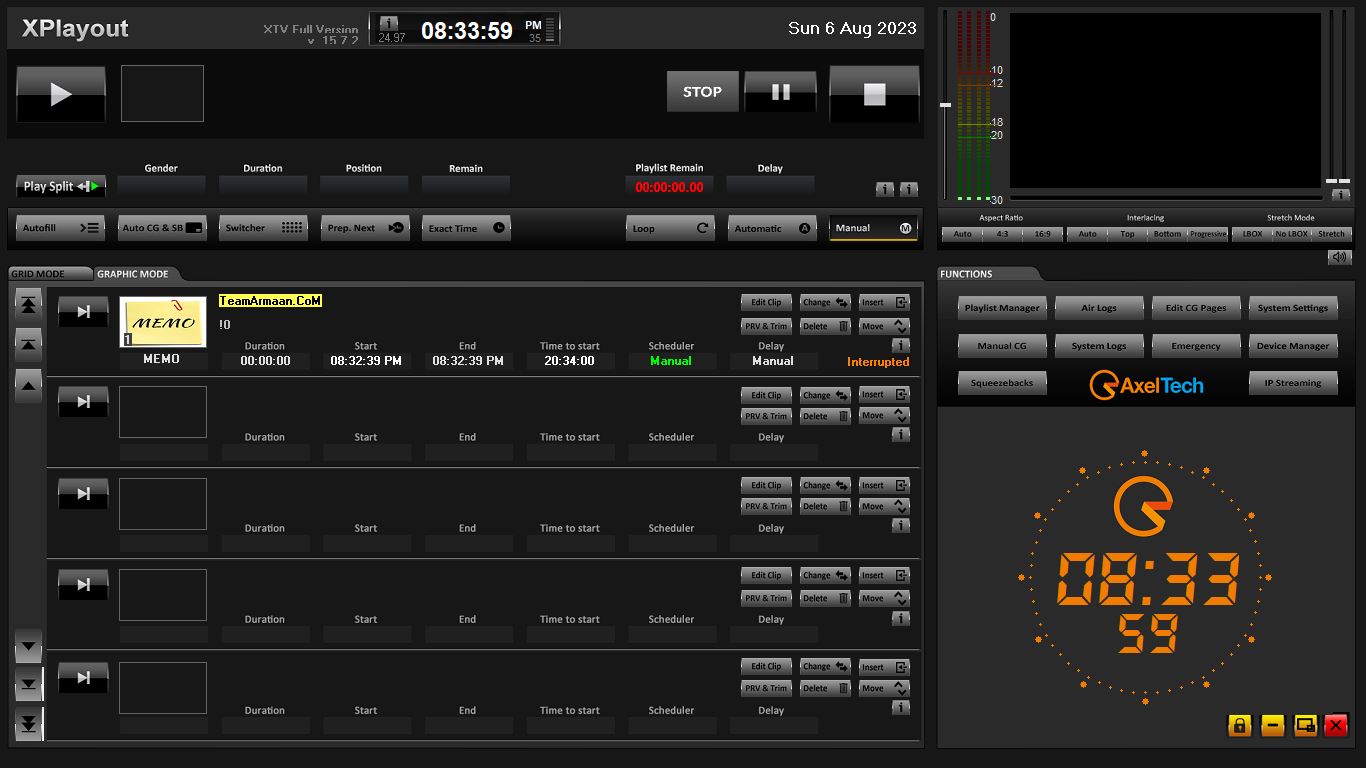The height and width of the screenshot is (768, 1366).
Task: Open the Switcher panel button
Action: click(264, 228)
